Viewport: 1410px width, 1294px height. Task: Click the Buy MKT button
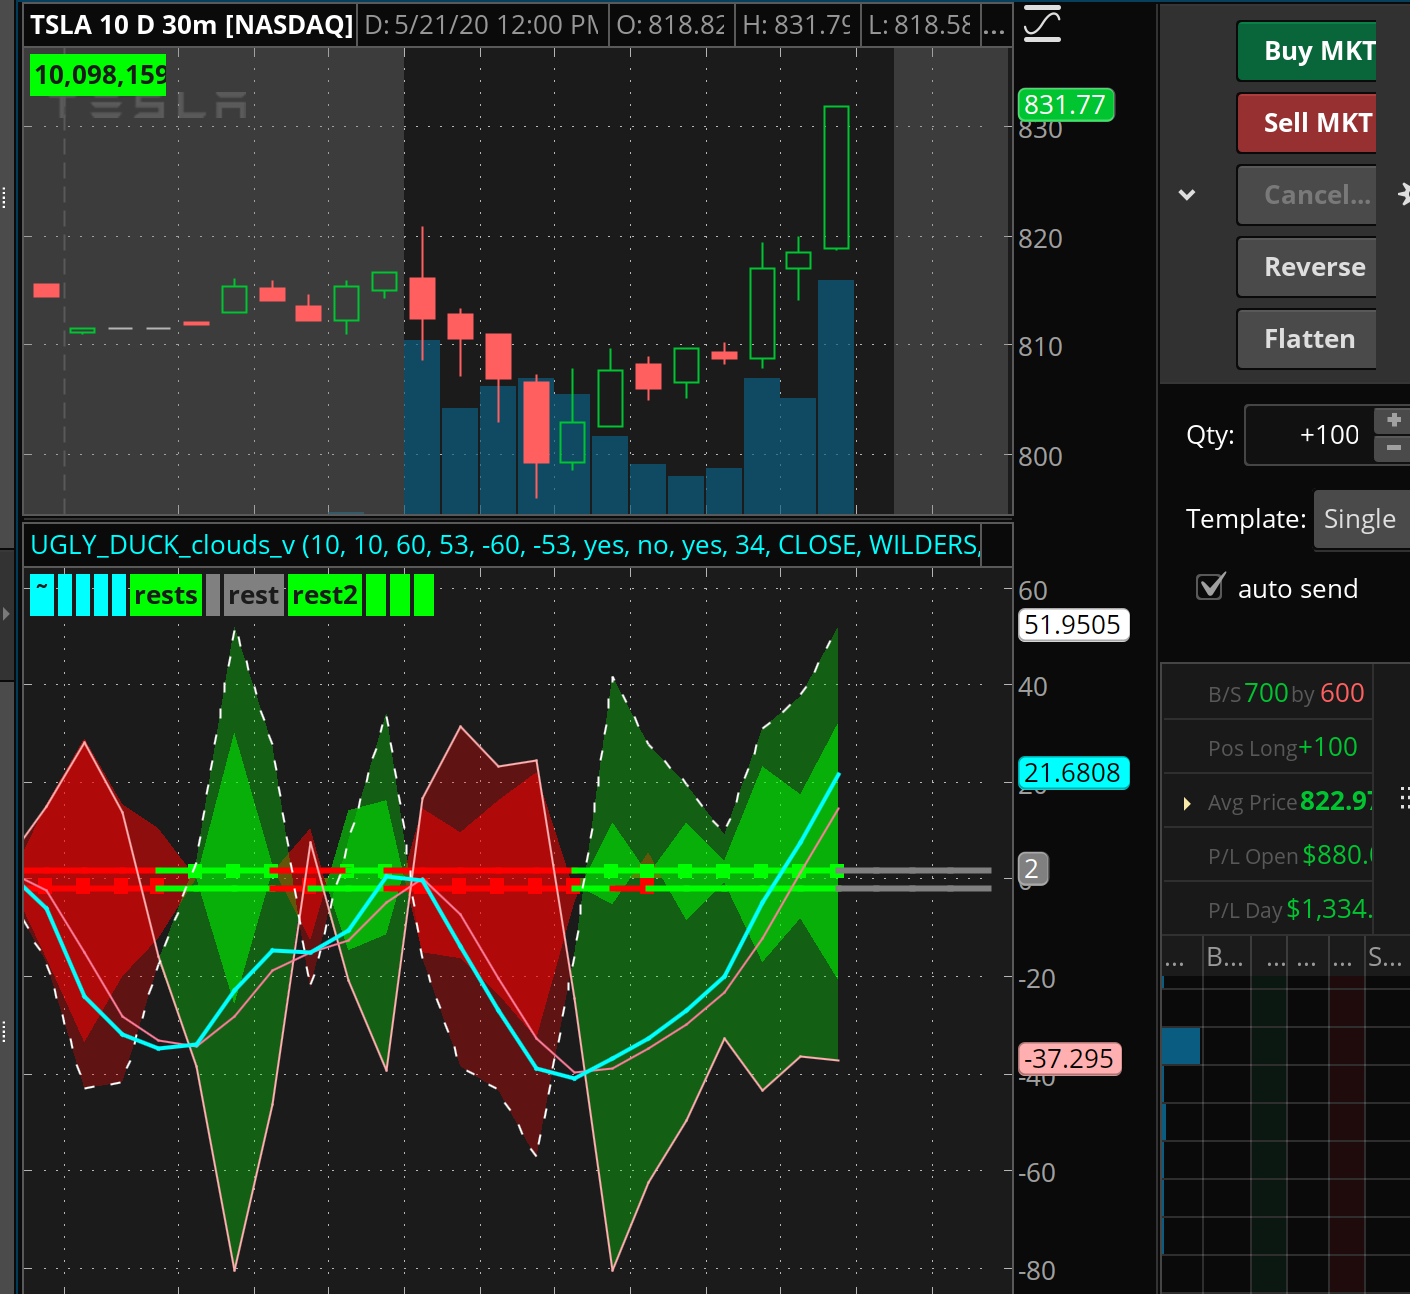tap(1307, 51)
